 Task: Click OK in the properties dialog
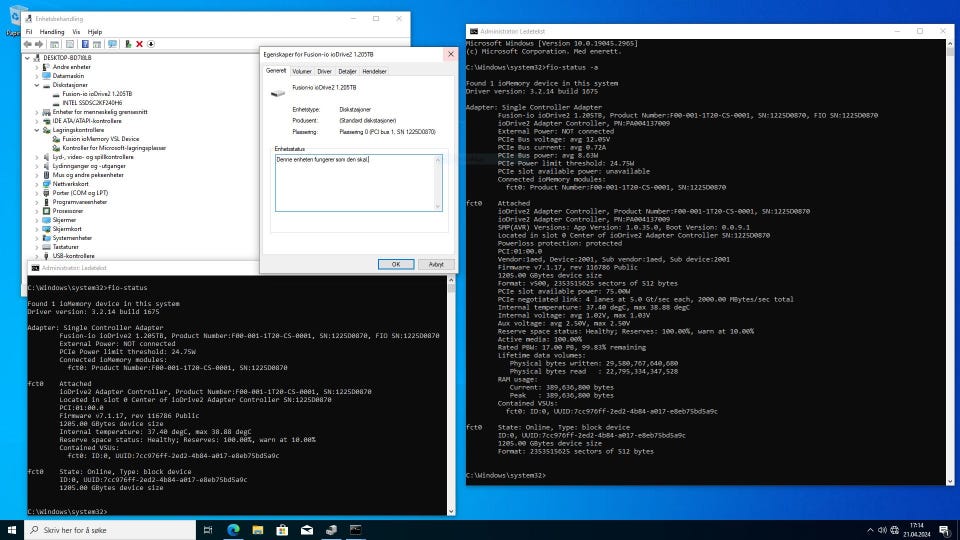coord(395,264)
